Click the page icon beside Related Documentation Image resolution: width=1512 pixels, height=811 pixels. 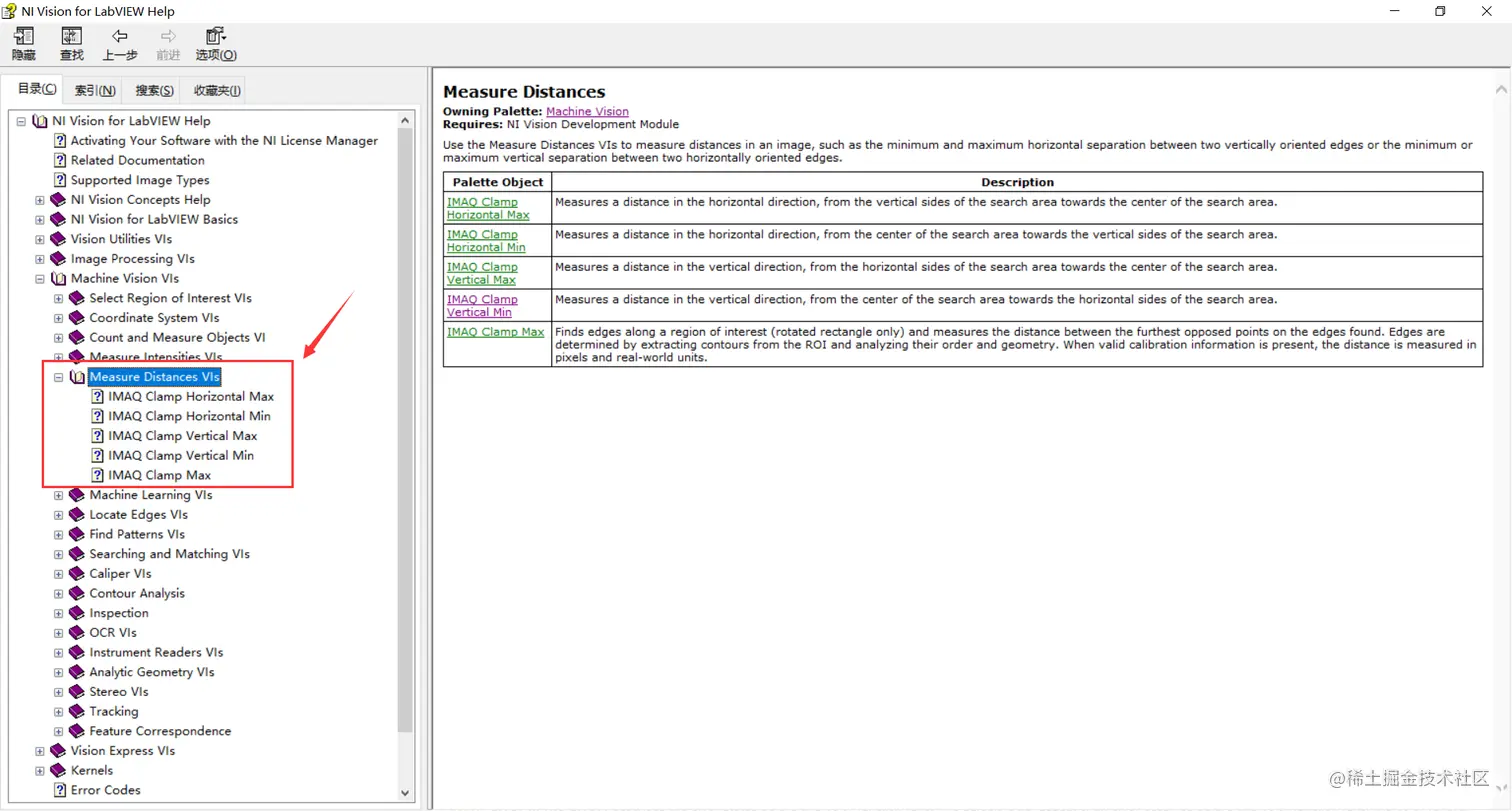tap(60, 160)
